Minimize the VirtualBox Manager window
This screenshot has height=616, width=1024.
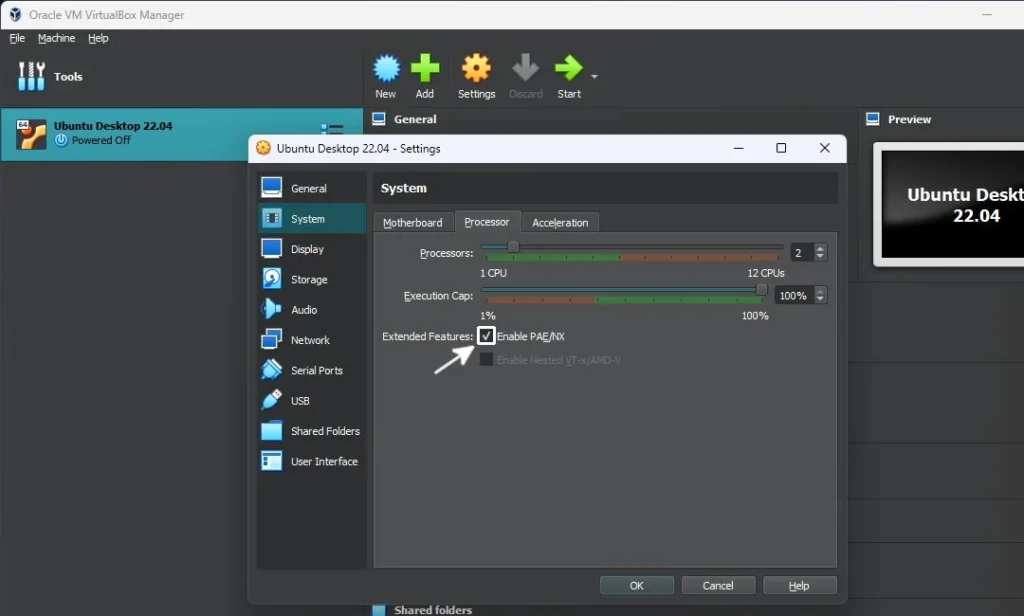(987, 14)
